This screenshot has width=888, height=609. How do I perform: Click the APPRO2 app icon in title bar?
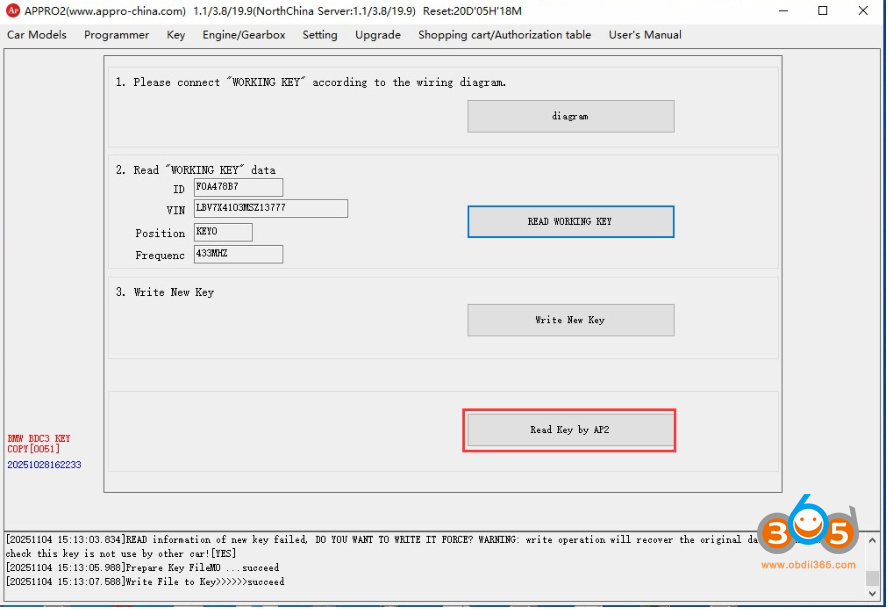point(12,11)
